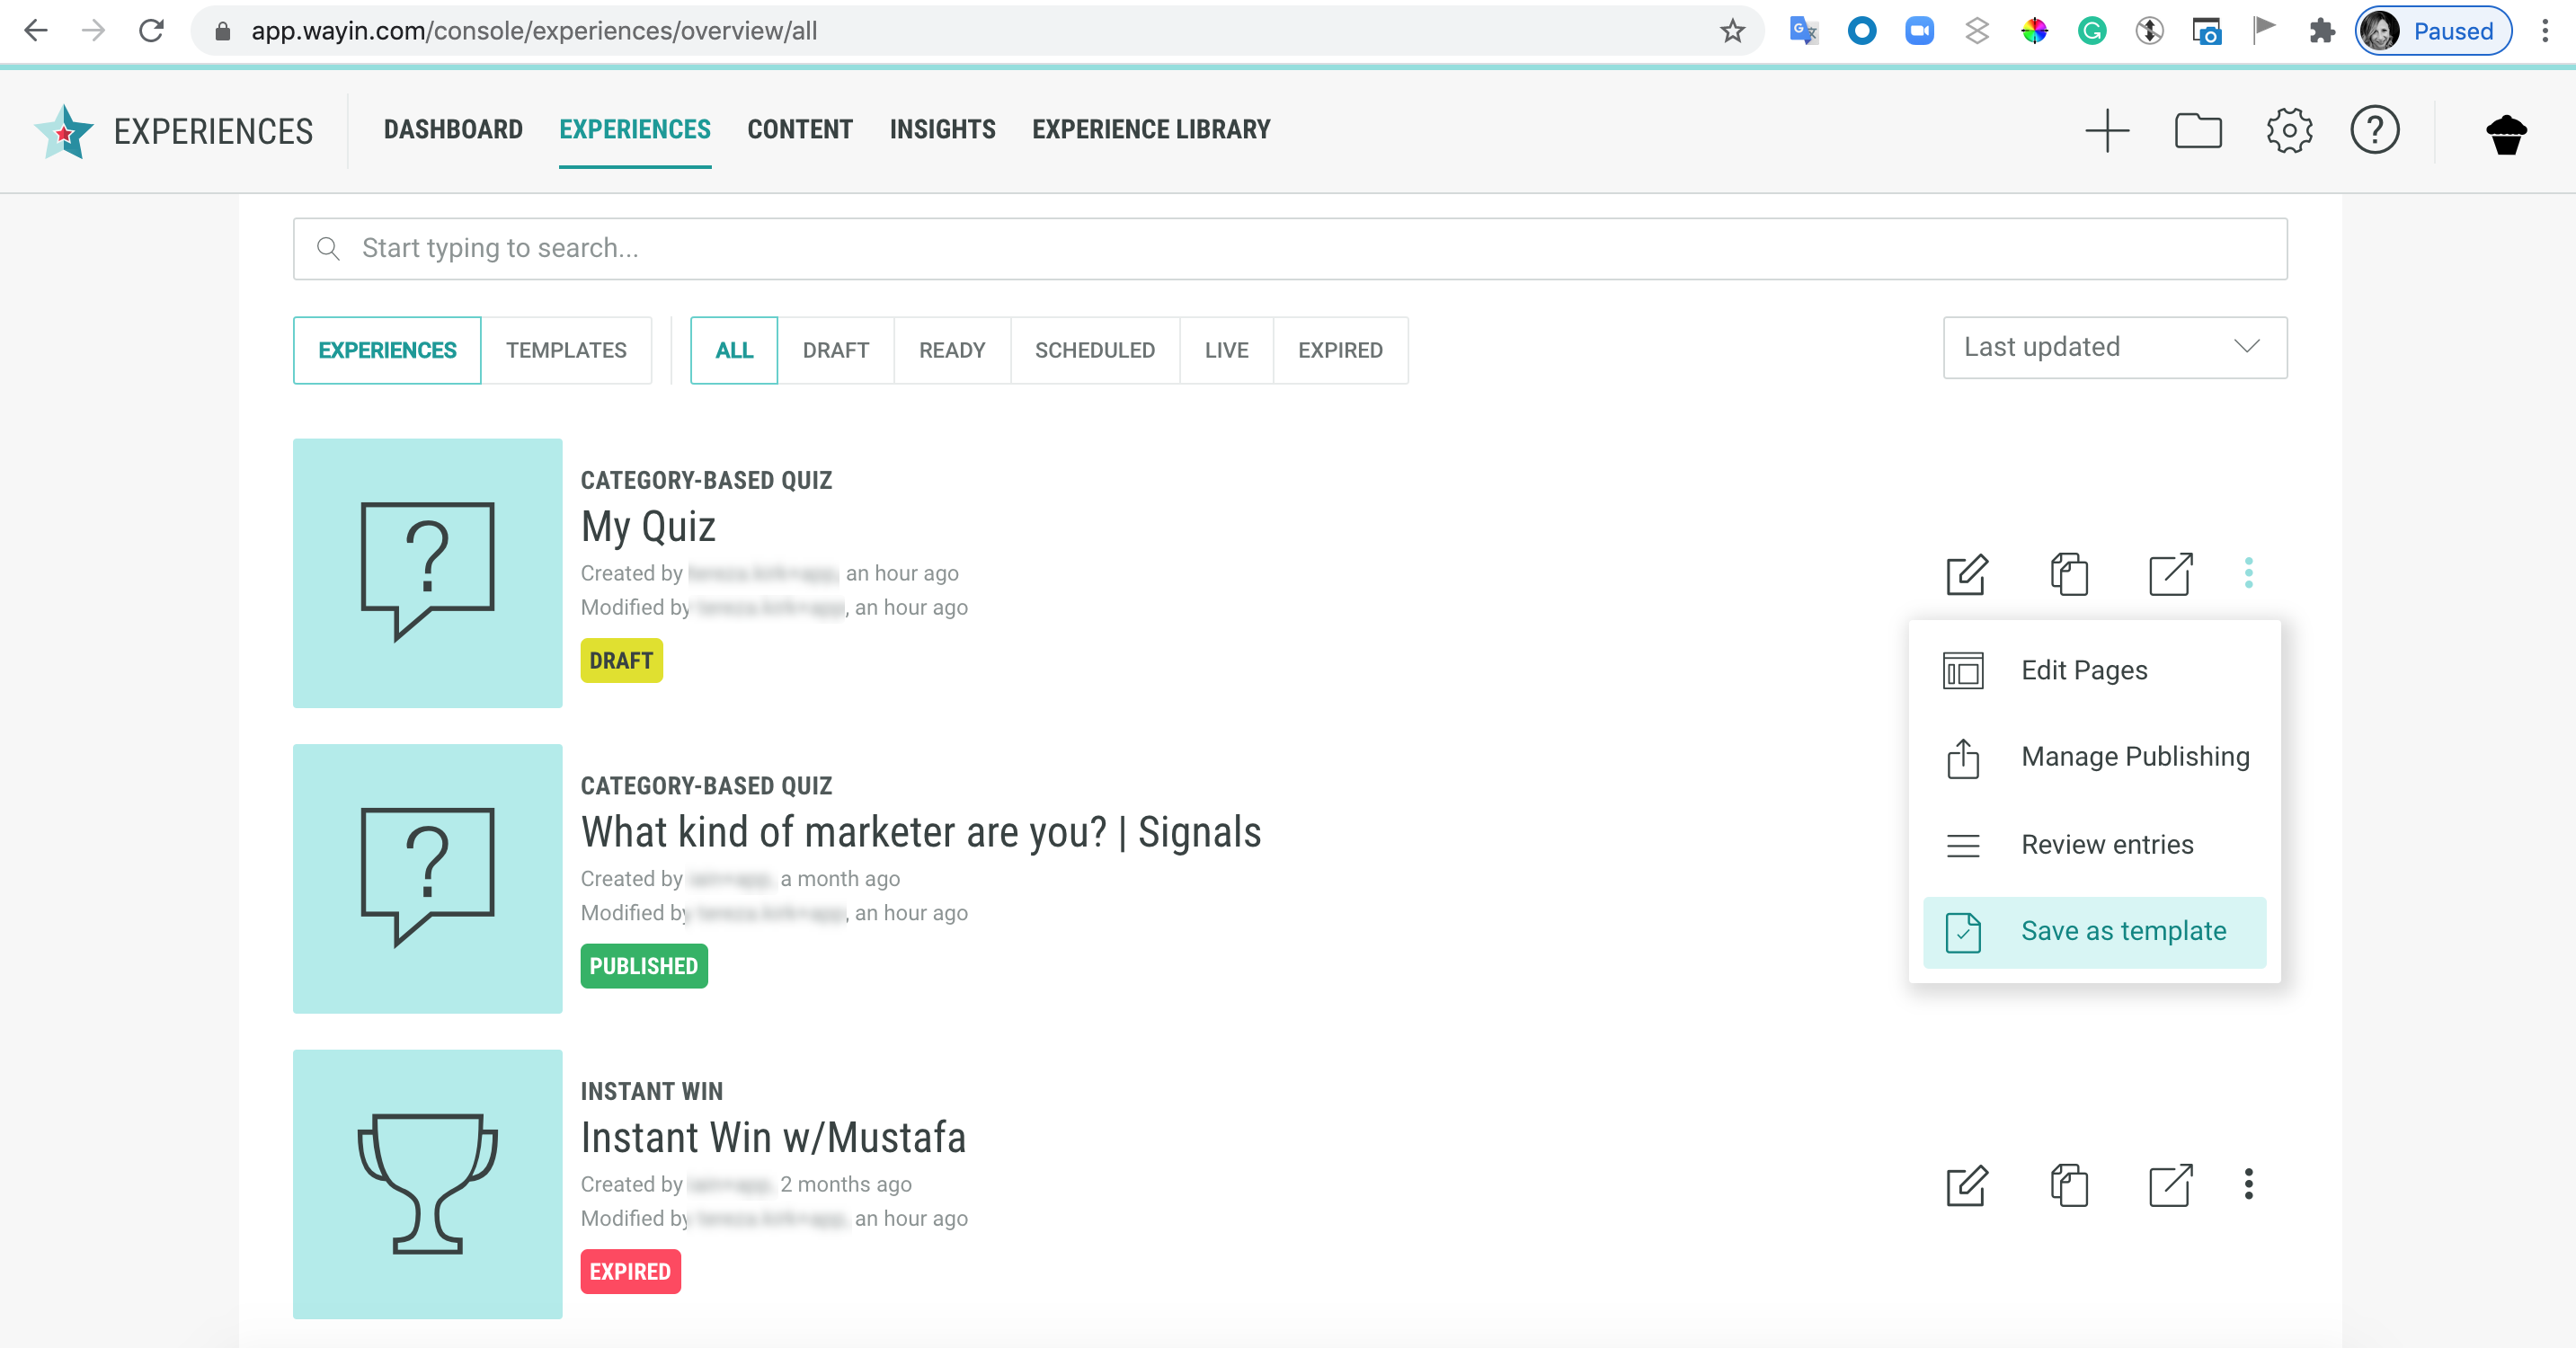Open the folder icon in header

point(2198,131)
